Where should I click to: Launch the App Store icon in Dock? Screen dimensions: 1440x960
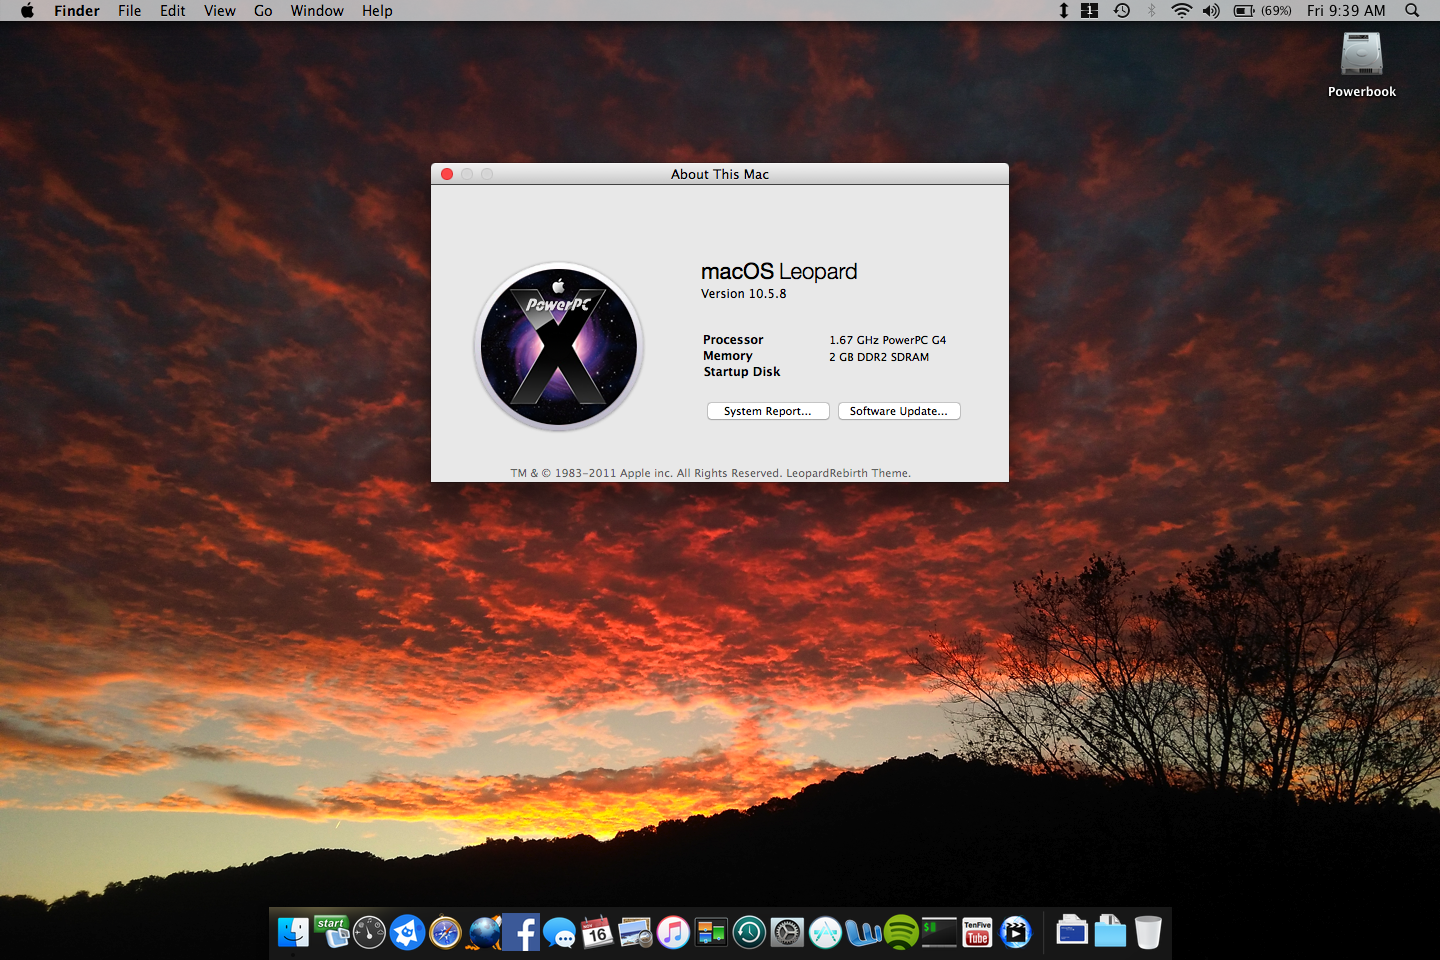(825, 932)
